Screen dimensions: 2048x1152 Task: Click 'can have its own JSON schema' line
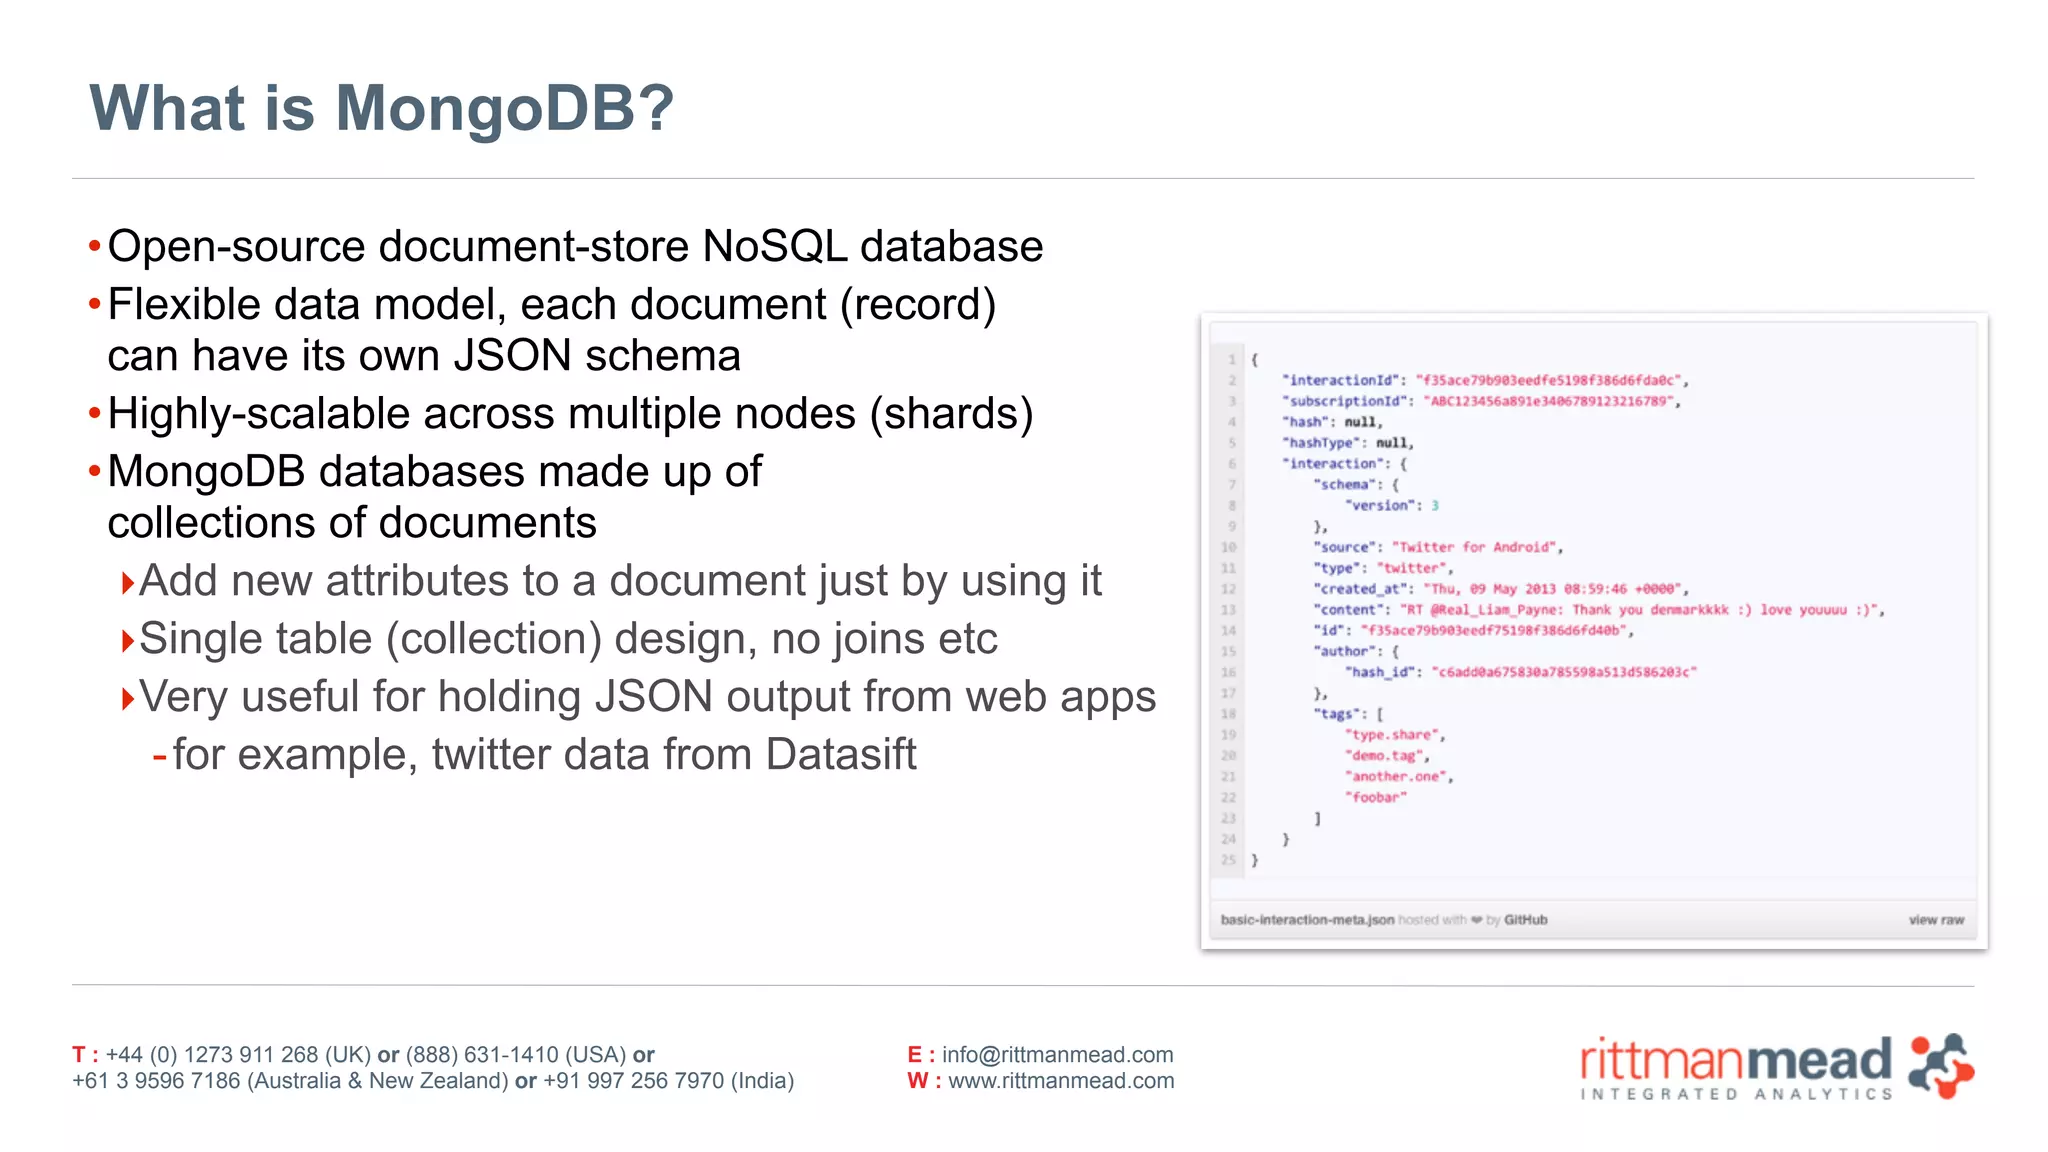click(x=424, y=355)
